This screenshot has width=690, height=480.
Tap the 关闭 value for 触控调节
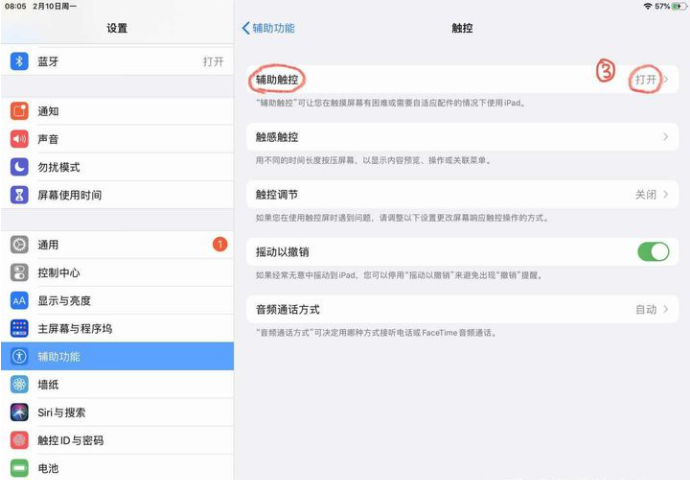[x=646, y=194]
